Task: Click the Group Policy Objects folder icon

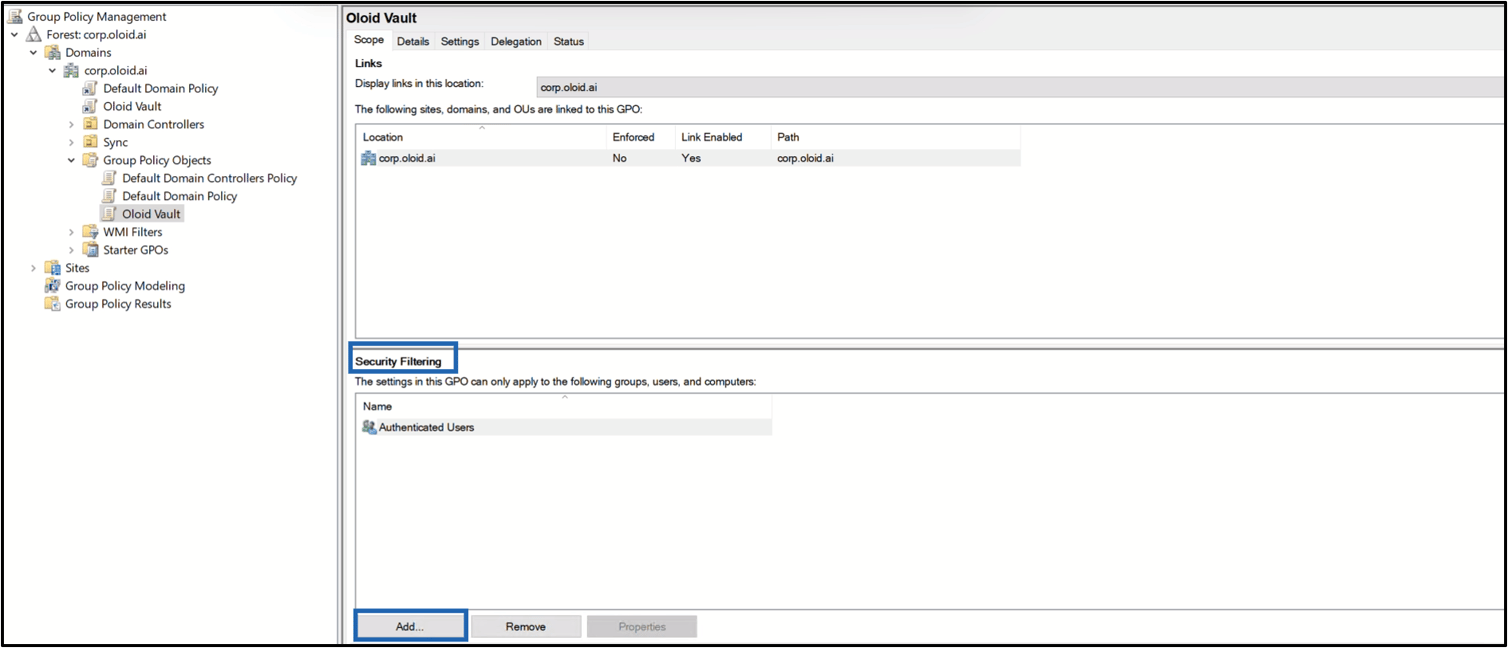Action: [x=91, y=160]
